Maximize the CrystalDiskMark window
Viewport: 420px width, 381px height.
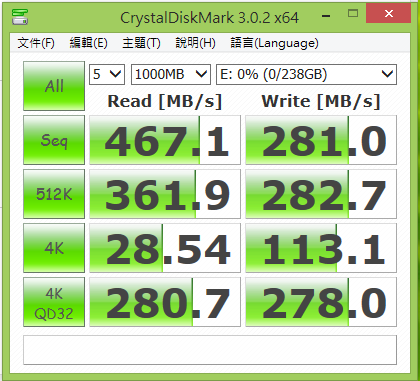(x=353, y=14)
